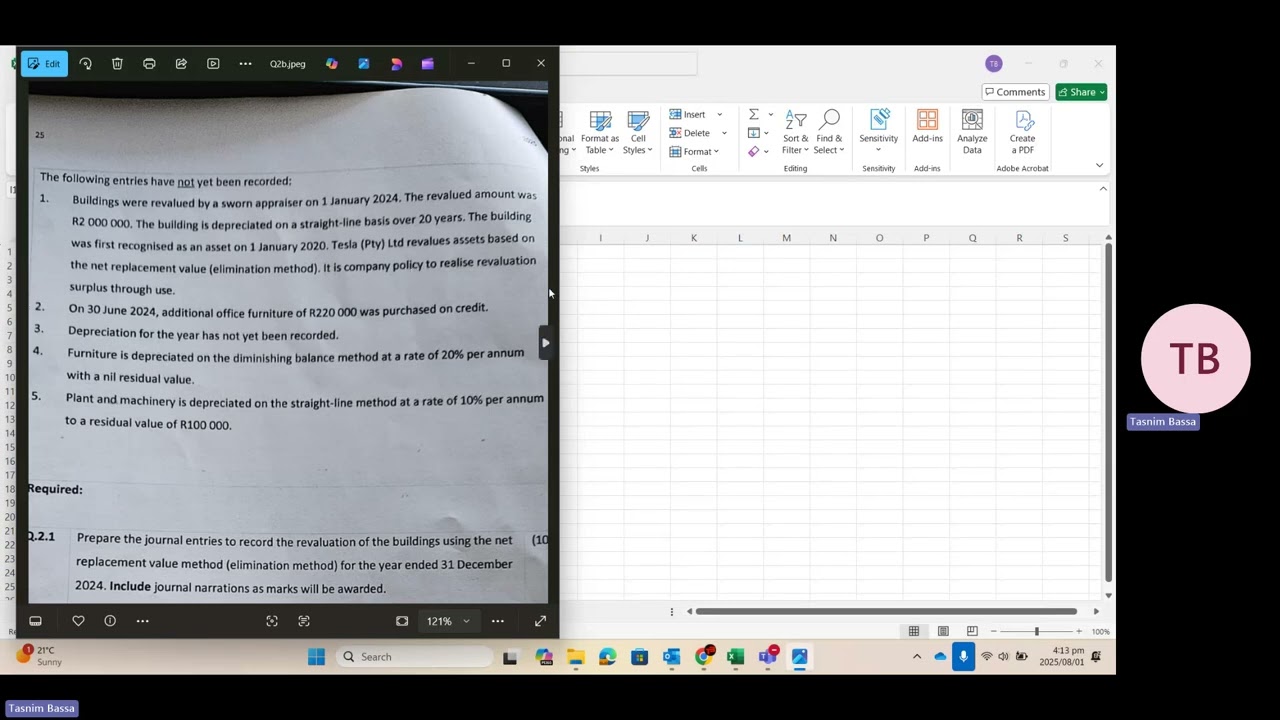The height and width of the screenshot is (720, 1280).
Task: Scan text in the image
Action: pos(304,621)
